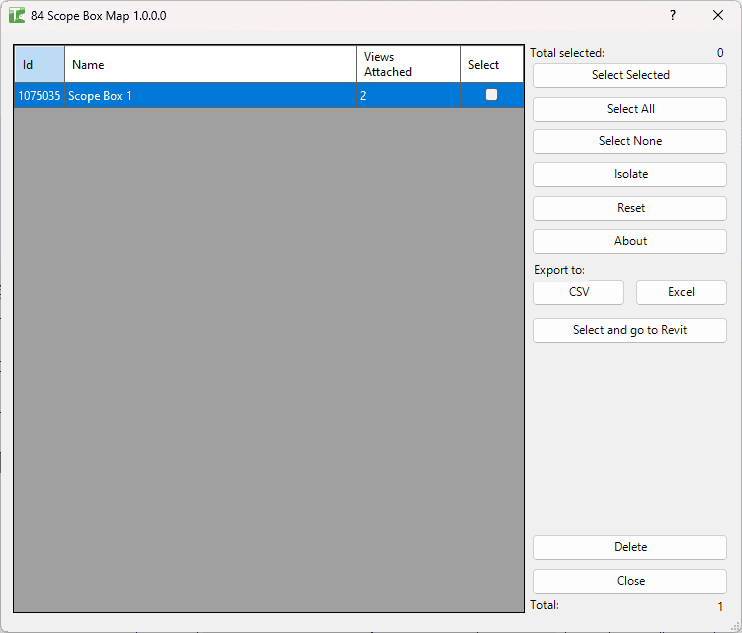
Task: Export the list to CSV
Action: 578,292
